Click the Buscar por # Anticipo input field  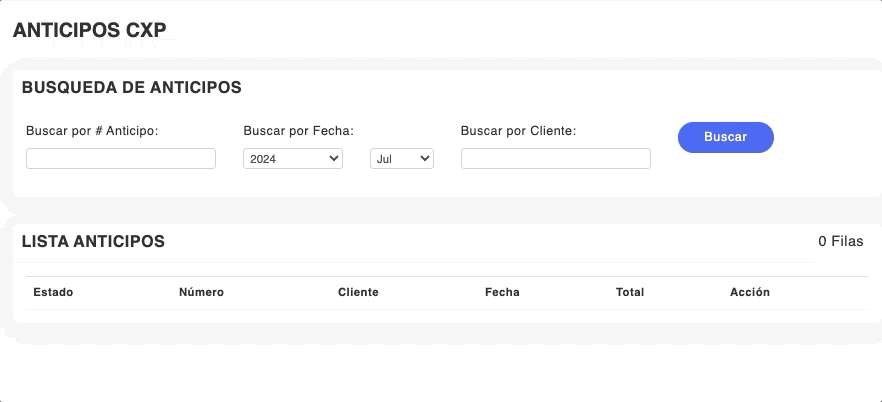121,158
